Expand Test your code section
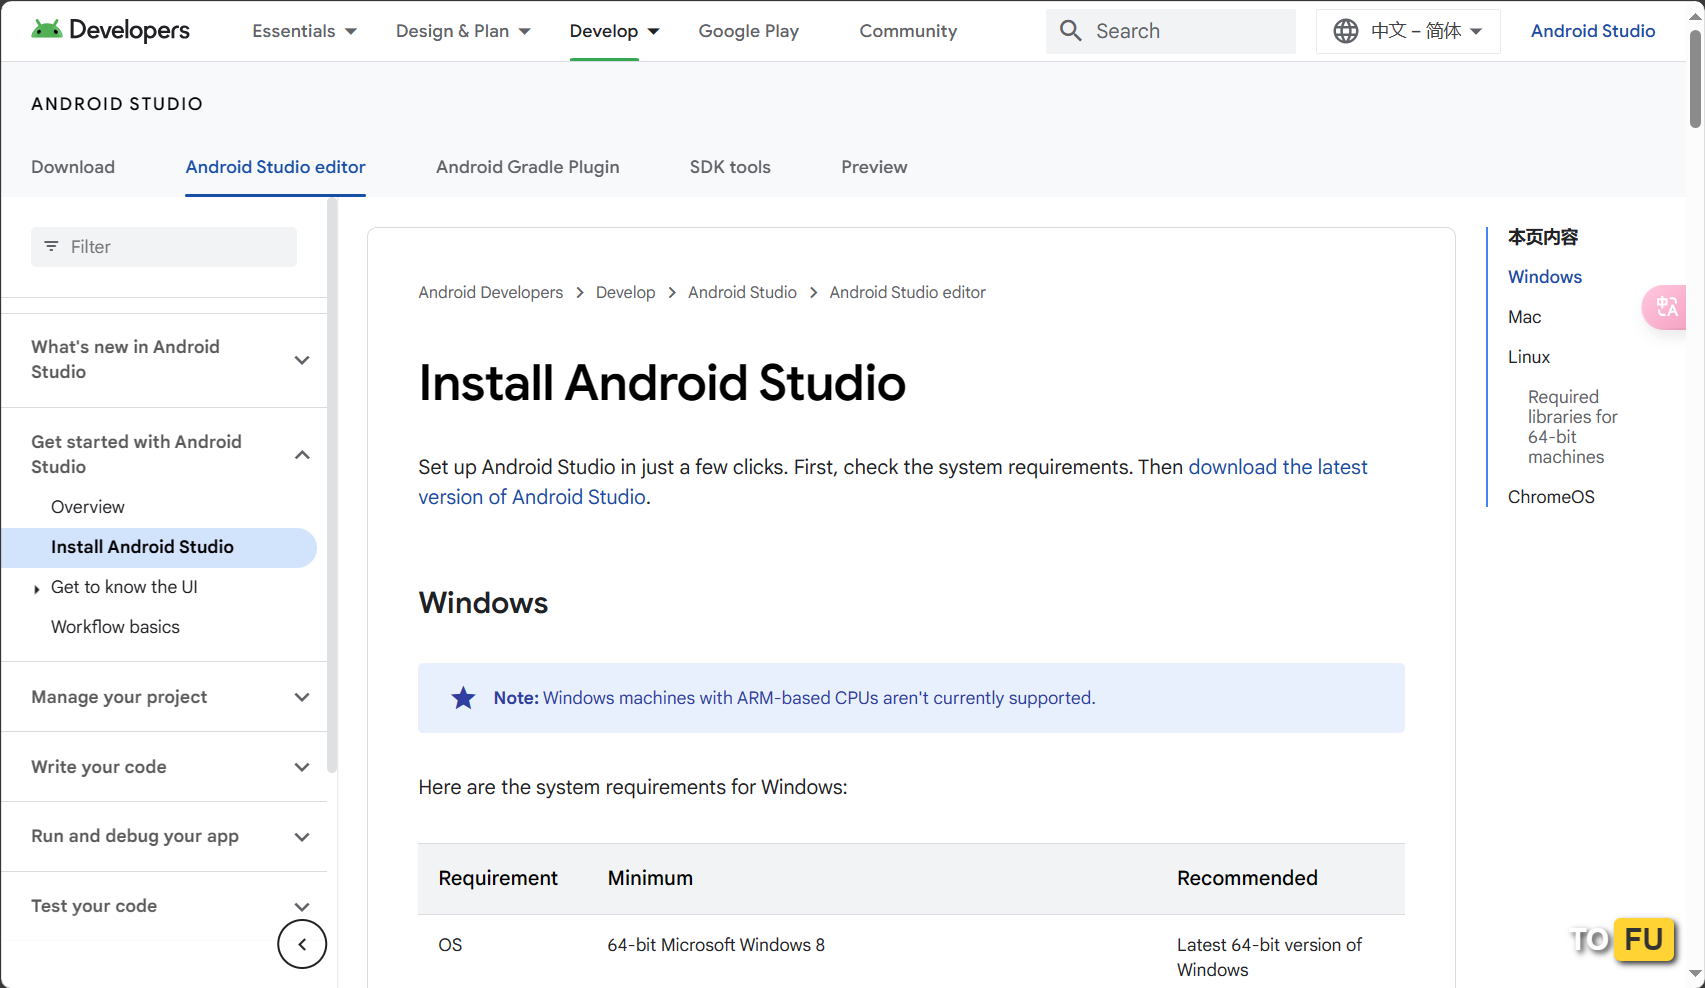The width and height of the screenshot is (1705, 988). click(302, 906)
